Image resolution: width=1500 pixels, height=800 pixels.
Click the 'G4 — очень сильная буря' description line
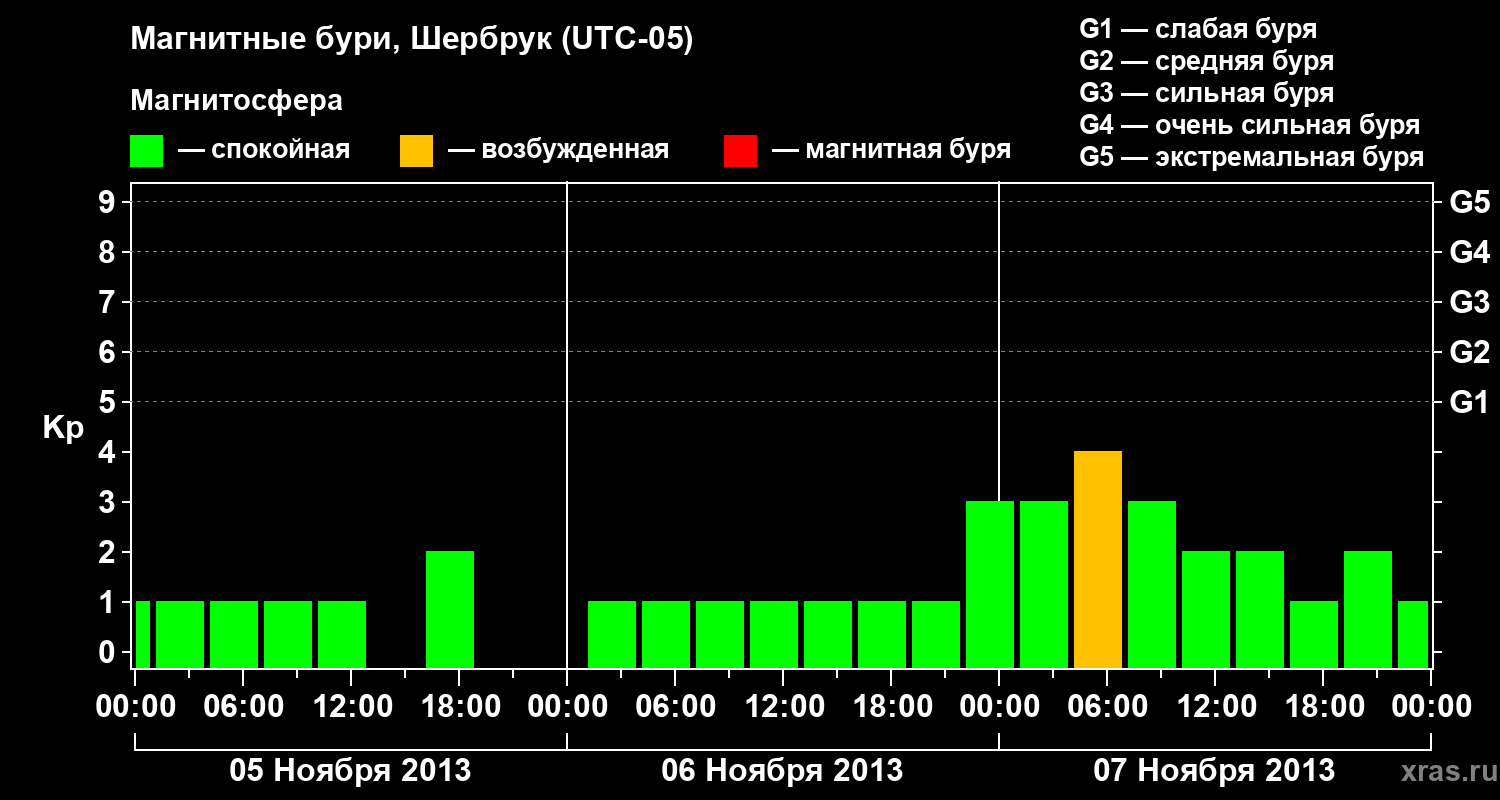coord(1250,125)
